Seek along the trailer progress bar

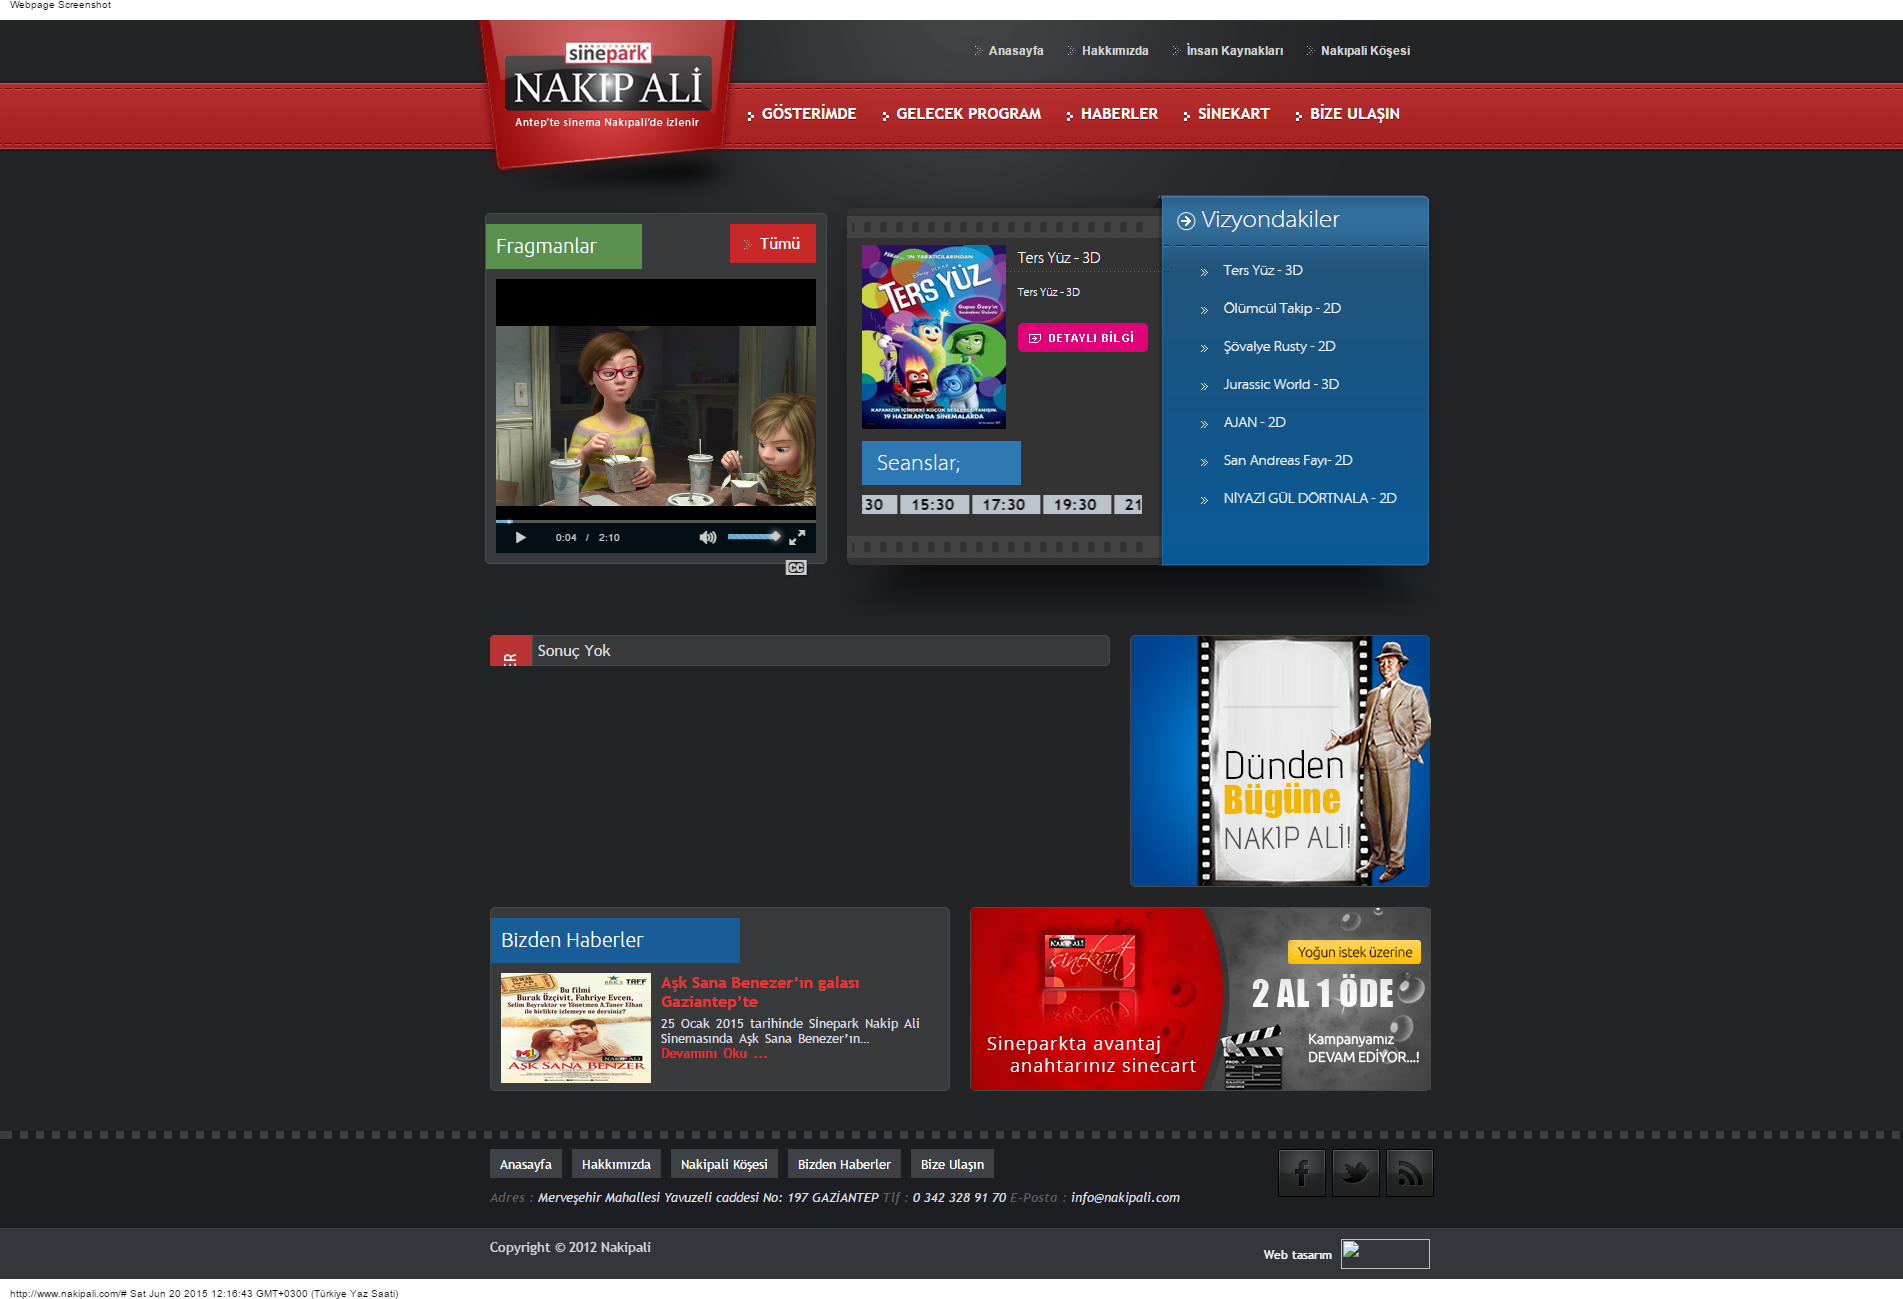(656, 521)
